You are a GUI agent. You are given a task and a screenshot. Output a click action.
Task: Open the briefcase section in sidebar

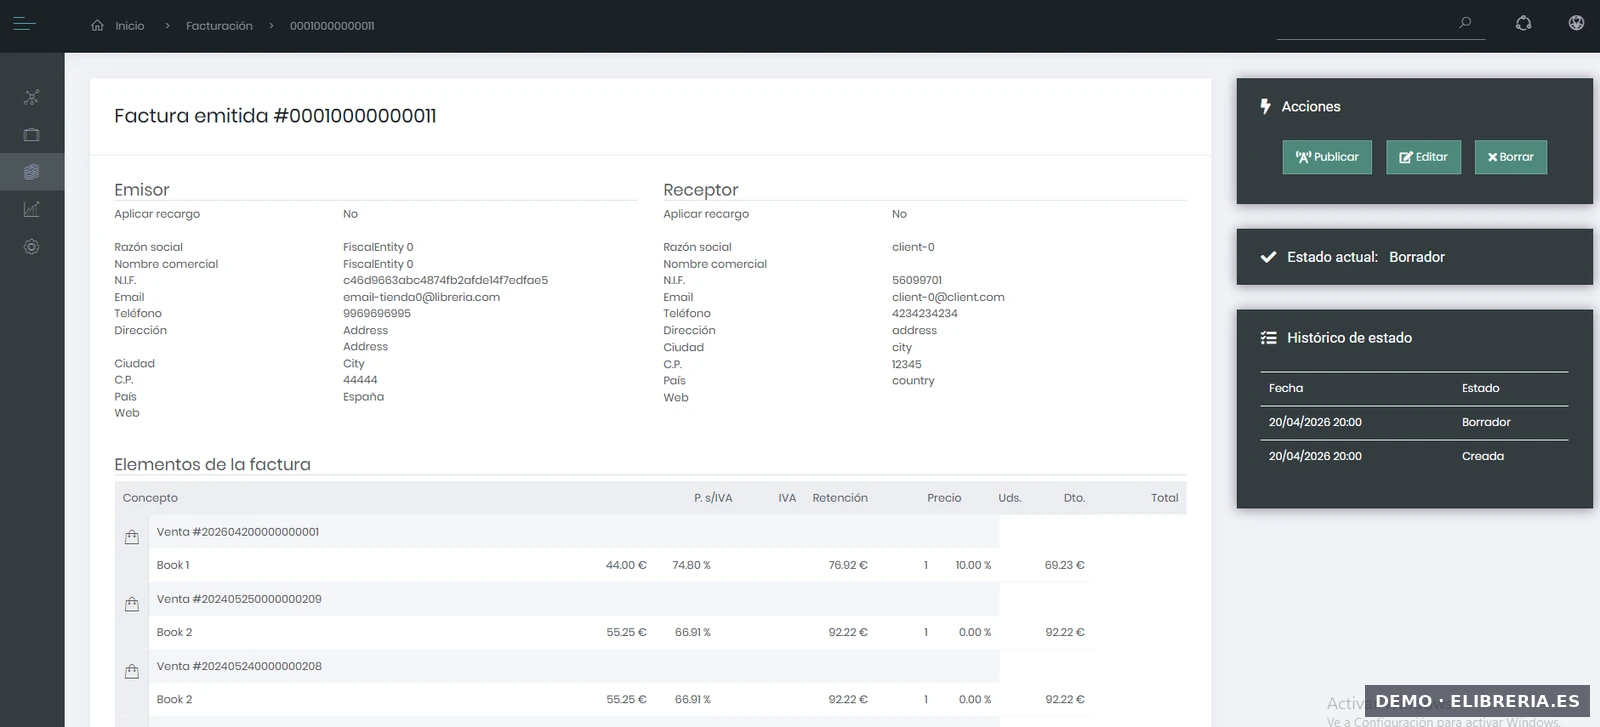click(x=32, y=135)
